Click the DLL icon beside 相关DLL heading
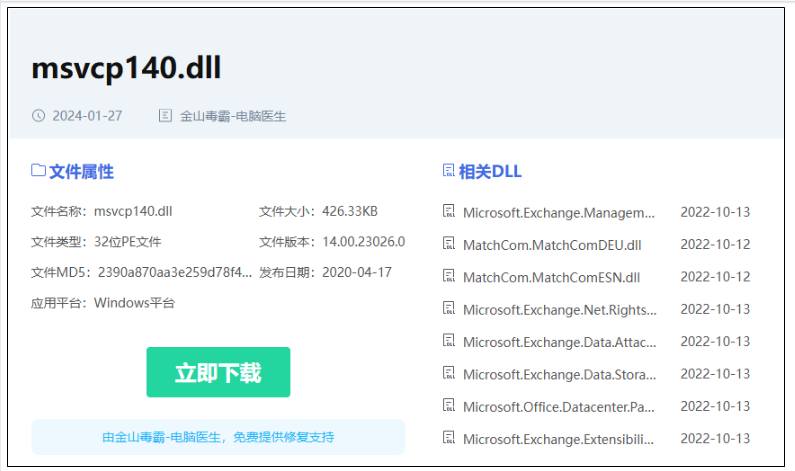The height and width of the screenshot is (471, 795). (x=449, y=170)
